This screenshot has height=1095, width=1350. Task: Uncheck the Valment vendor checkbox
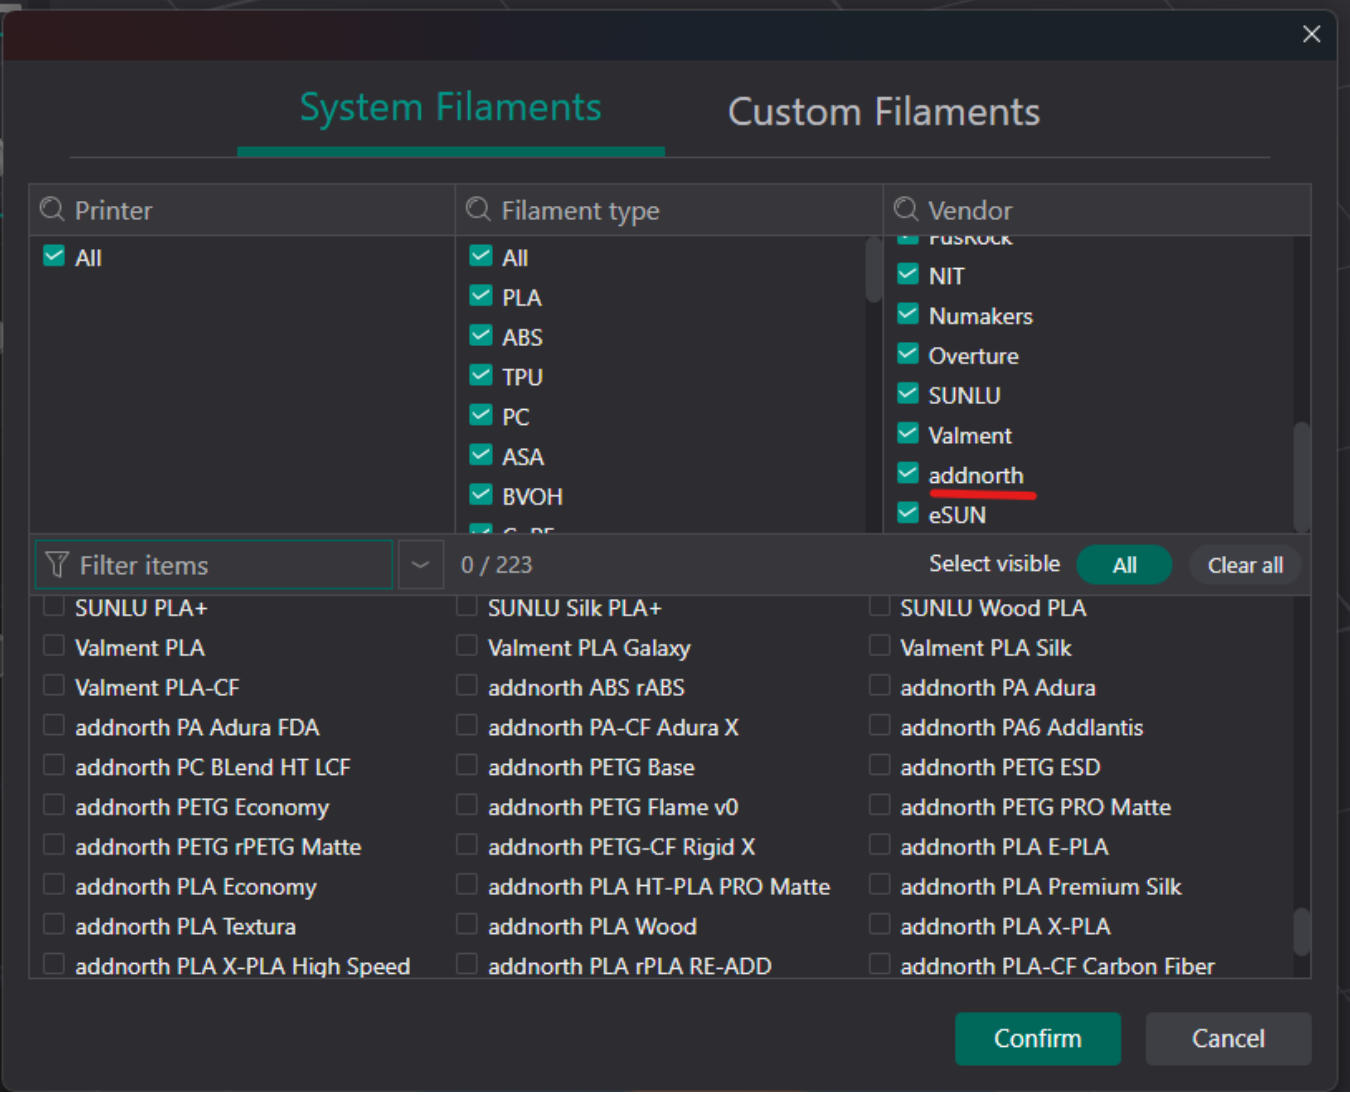tap(908, 433)
